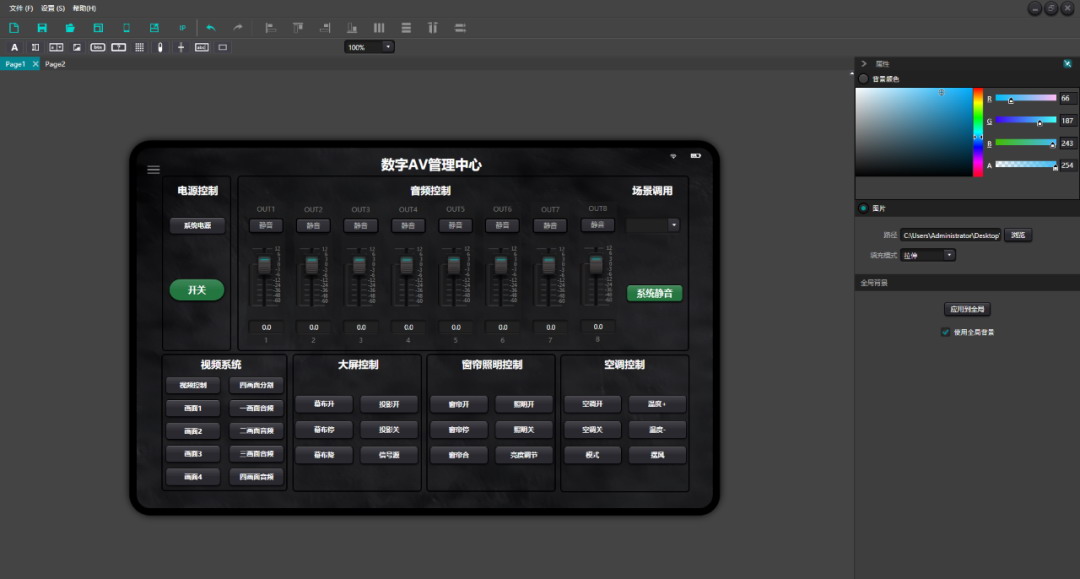The width and height of the screenshot is (1080, 579).
Task: Click the IP settings toolbar icon
Action: click(x=182, y=27)
